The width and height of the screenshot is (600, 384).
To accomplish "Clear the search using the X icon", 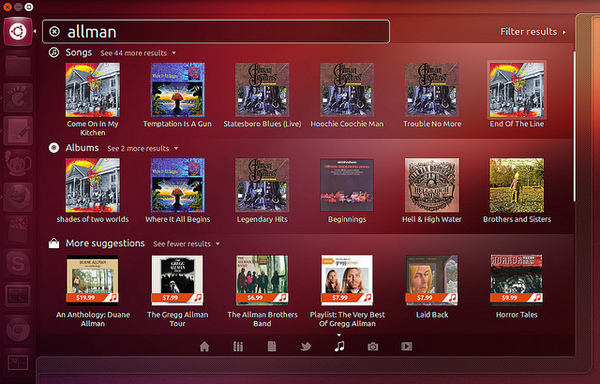I will [55, 31].
